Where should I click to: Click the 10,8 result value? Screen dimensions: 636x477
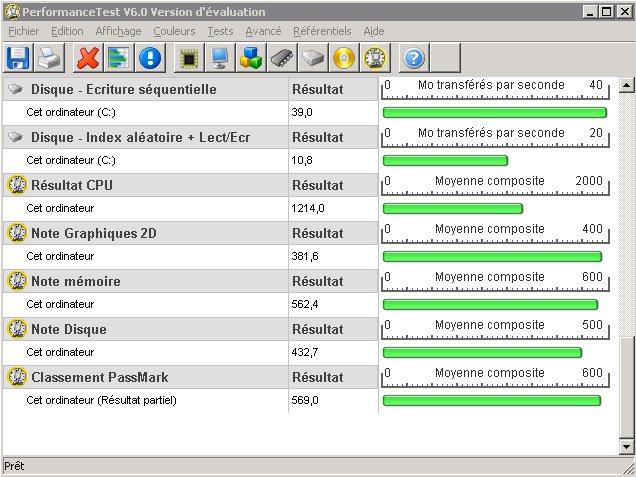[302, 160]
